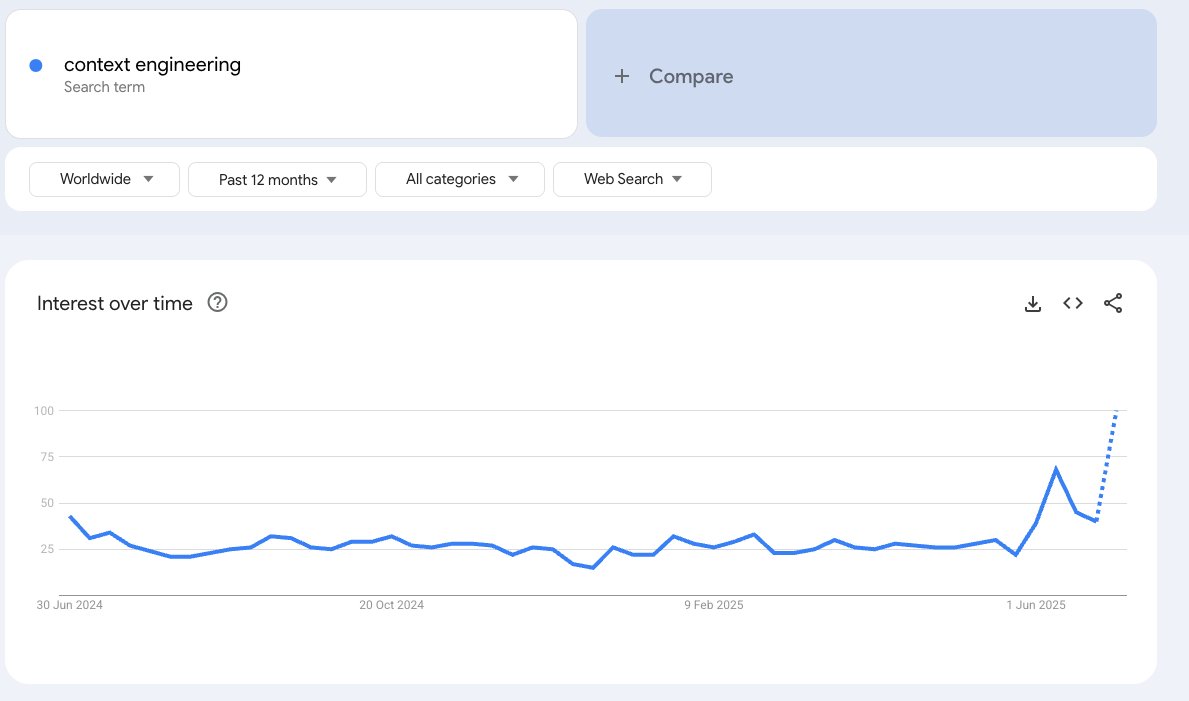
Task: Open the All categories dropdown
Action: point(460,179)
